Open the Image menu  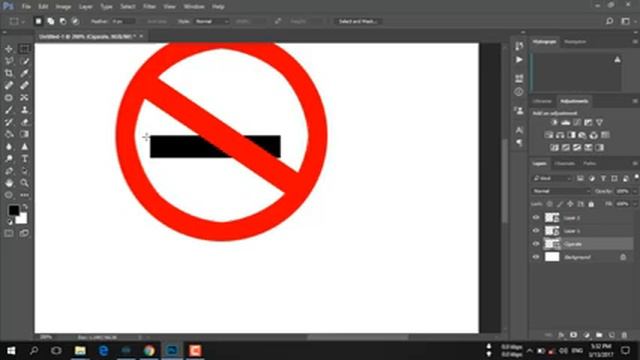click(x=63, y=7)
